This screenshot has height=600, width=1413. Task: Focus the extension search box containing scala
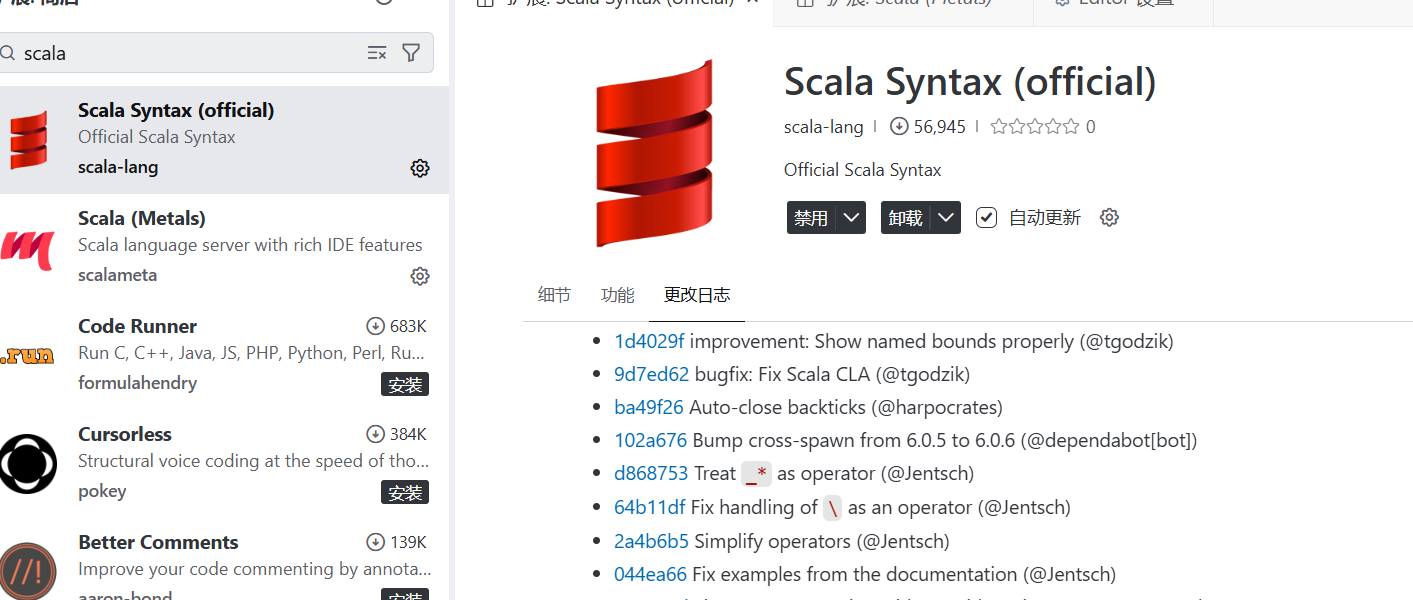click(x=190, y=53)
